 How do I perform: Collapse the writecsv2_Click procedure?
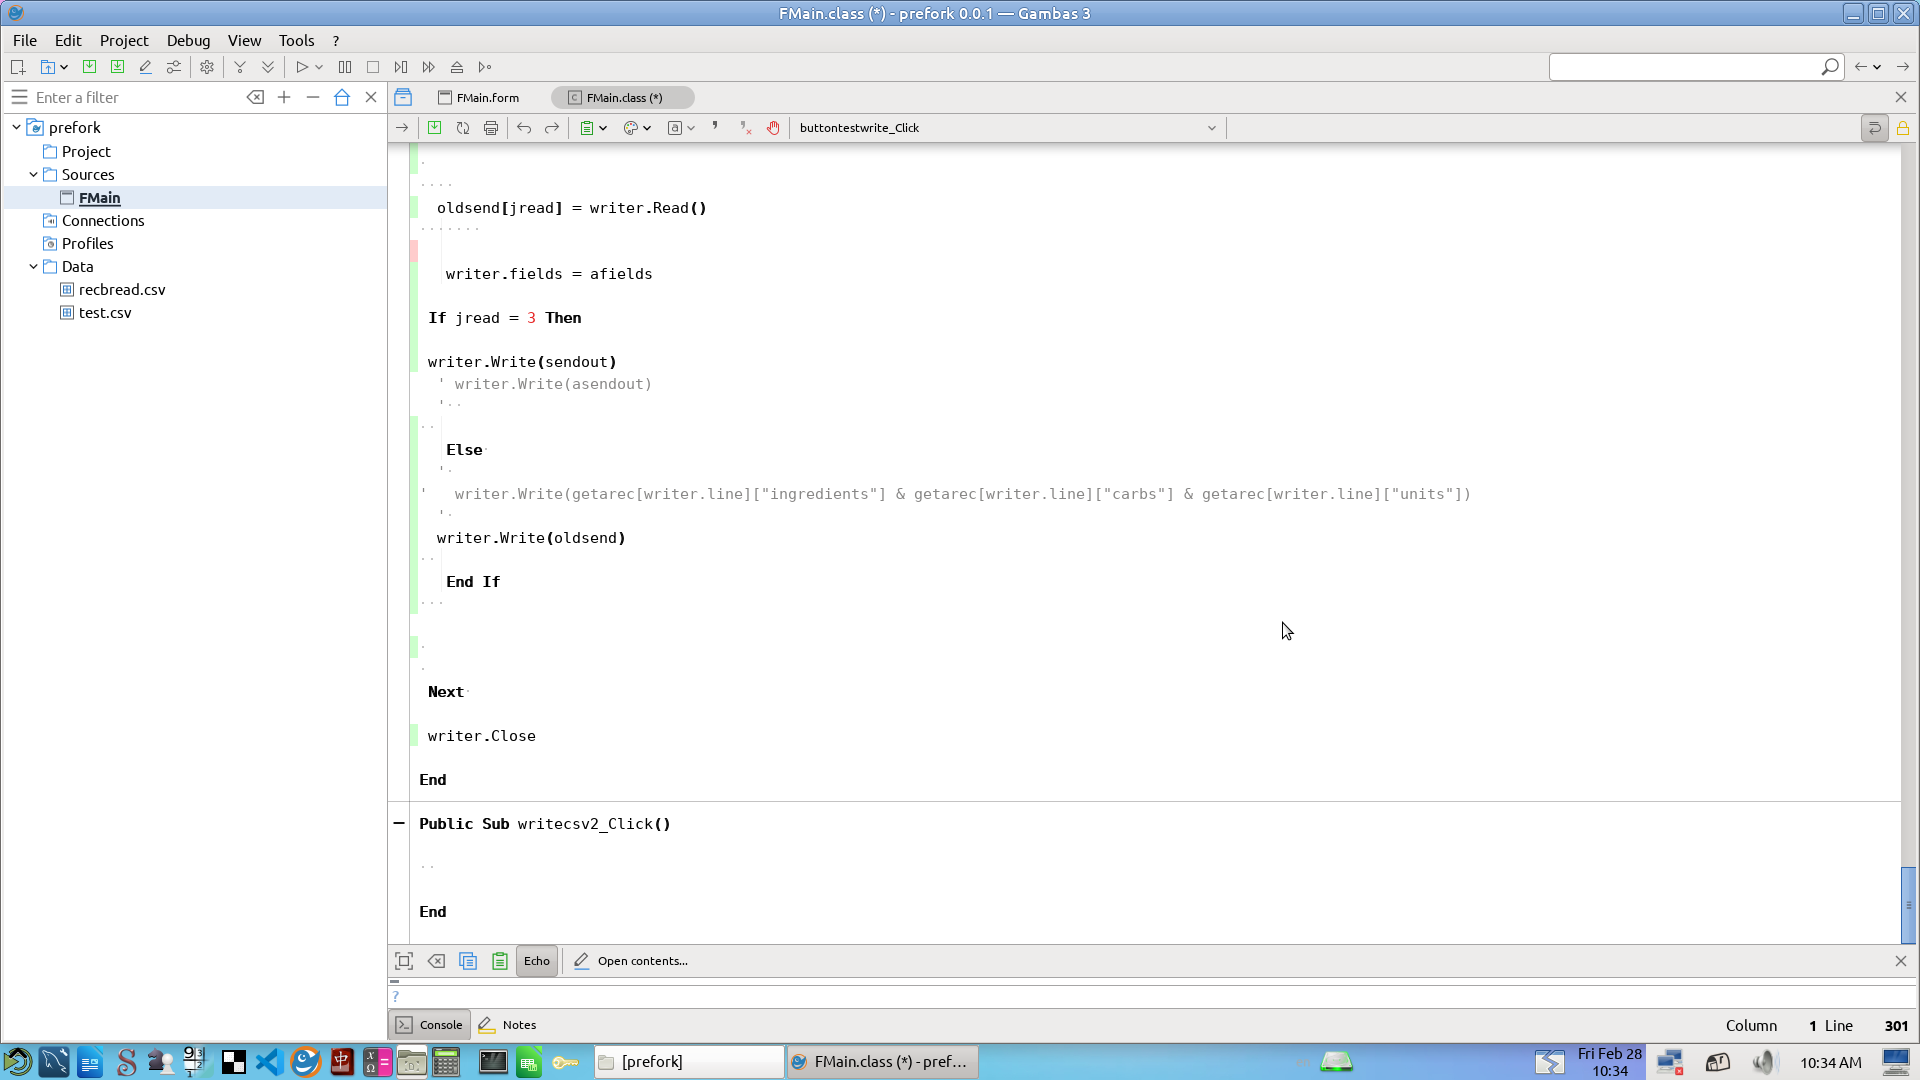coord(399,823)
